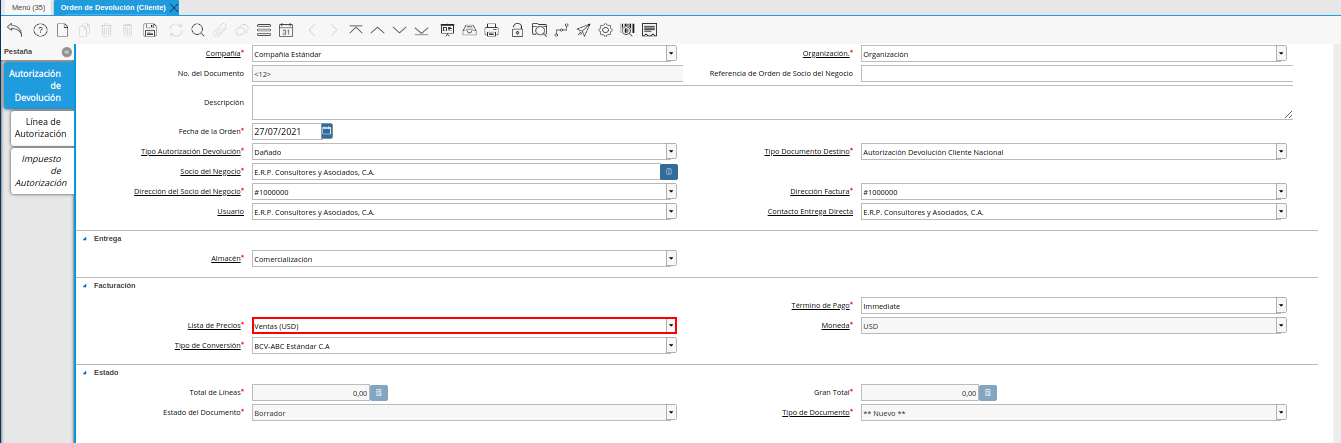
Task: Collapse the Entrega section
Action: click(84, 239)
